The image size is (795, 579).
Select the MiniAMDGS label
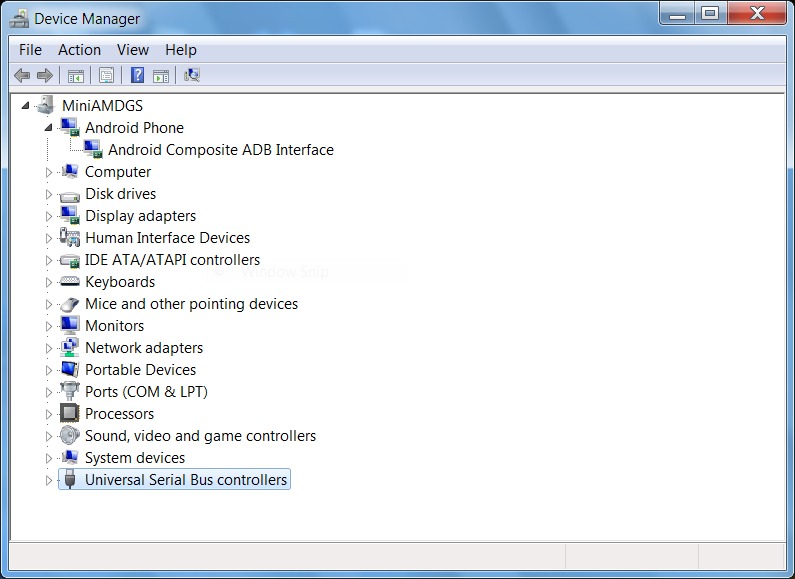point(102,105)
